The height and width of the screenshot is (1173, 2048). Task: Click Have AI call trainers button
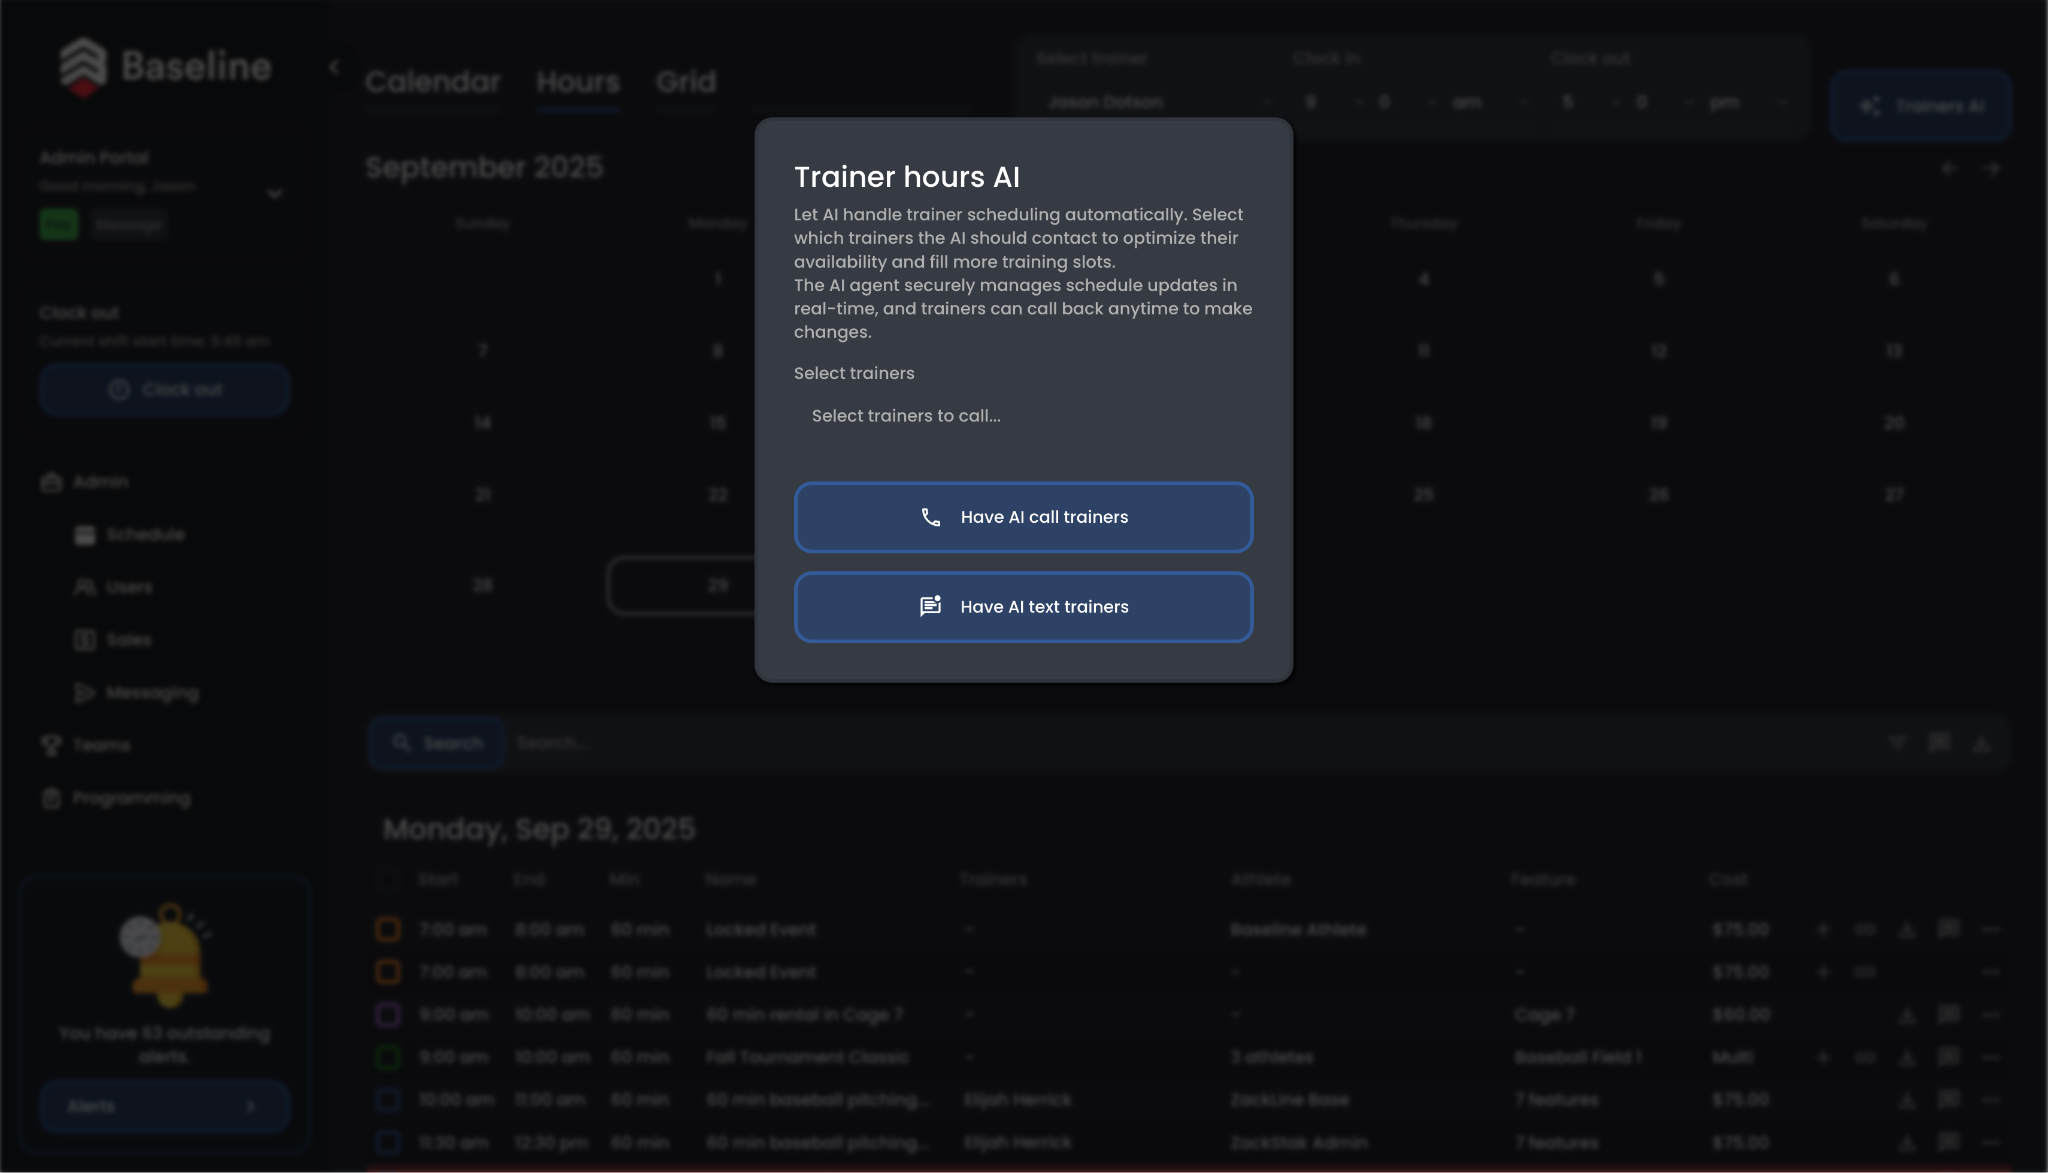click(1023, 517)
